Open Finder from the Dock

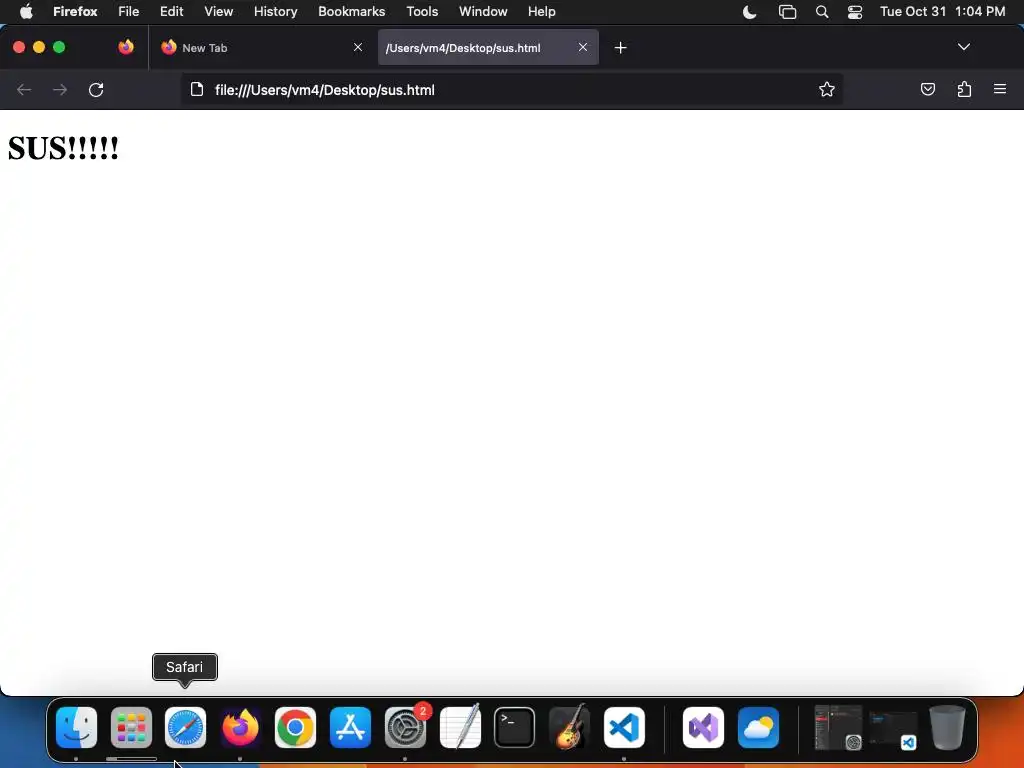pyautogui.click(x=76, y=727)
